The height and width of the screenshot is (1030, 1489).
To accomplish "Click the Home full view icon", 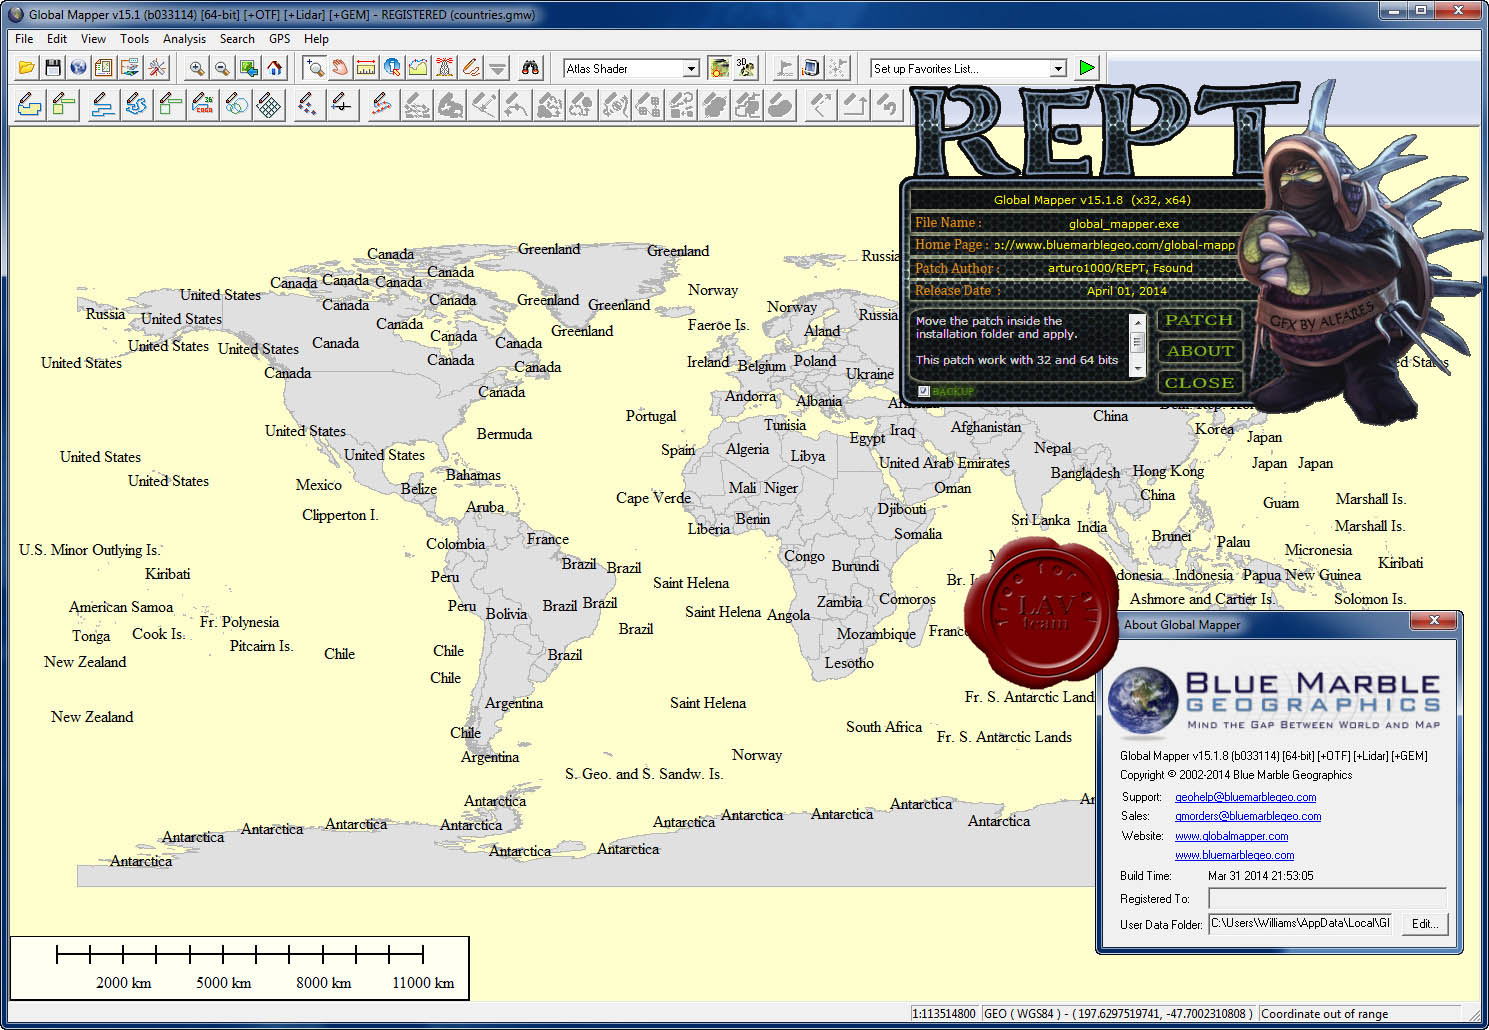I will [x=274, y=68].
